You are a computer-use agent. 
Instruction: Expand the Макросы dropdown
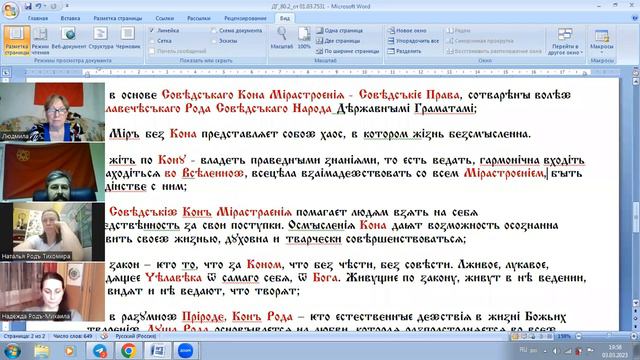point(602,41)
